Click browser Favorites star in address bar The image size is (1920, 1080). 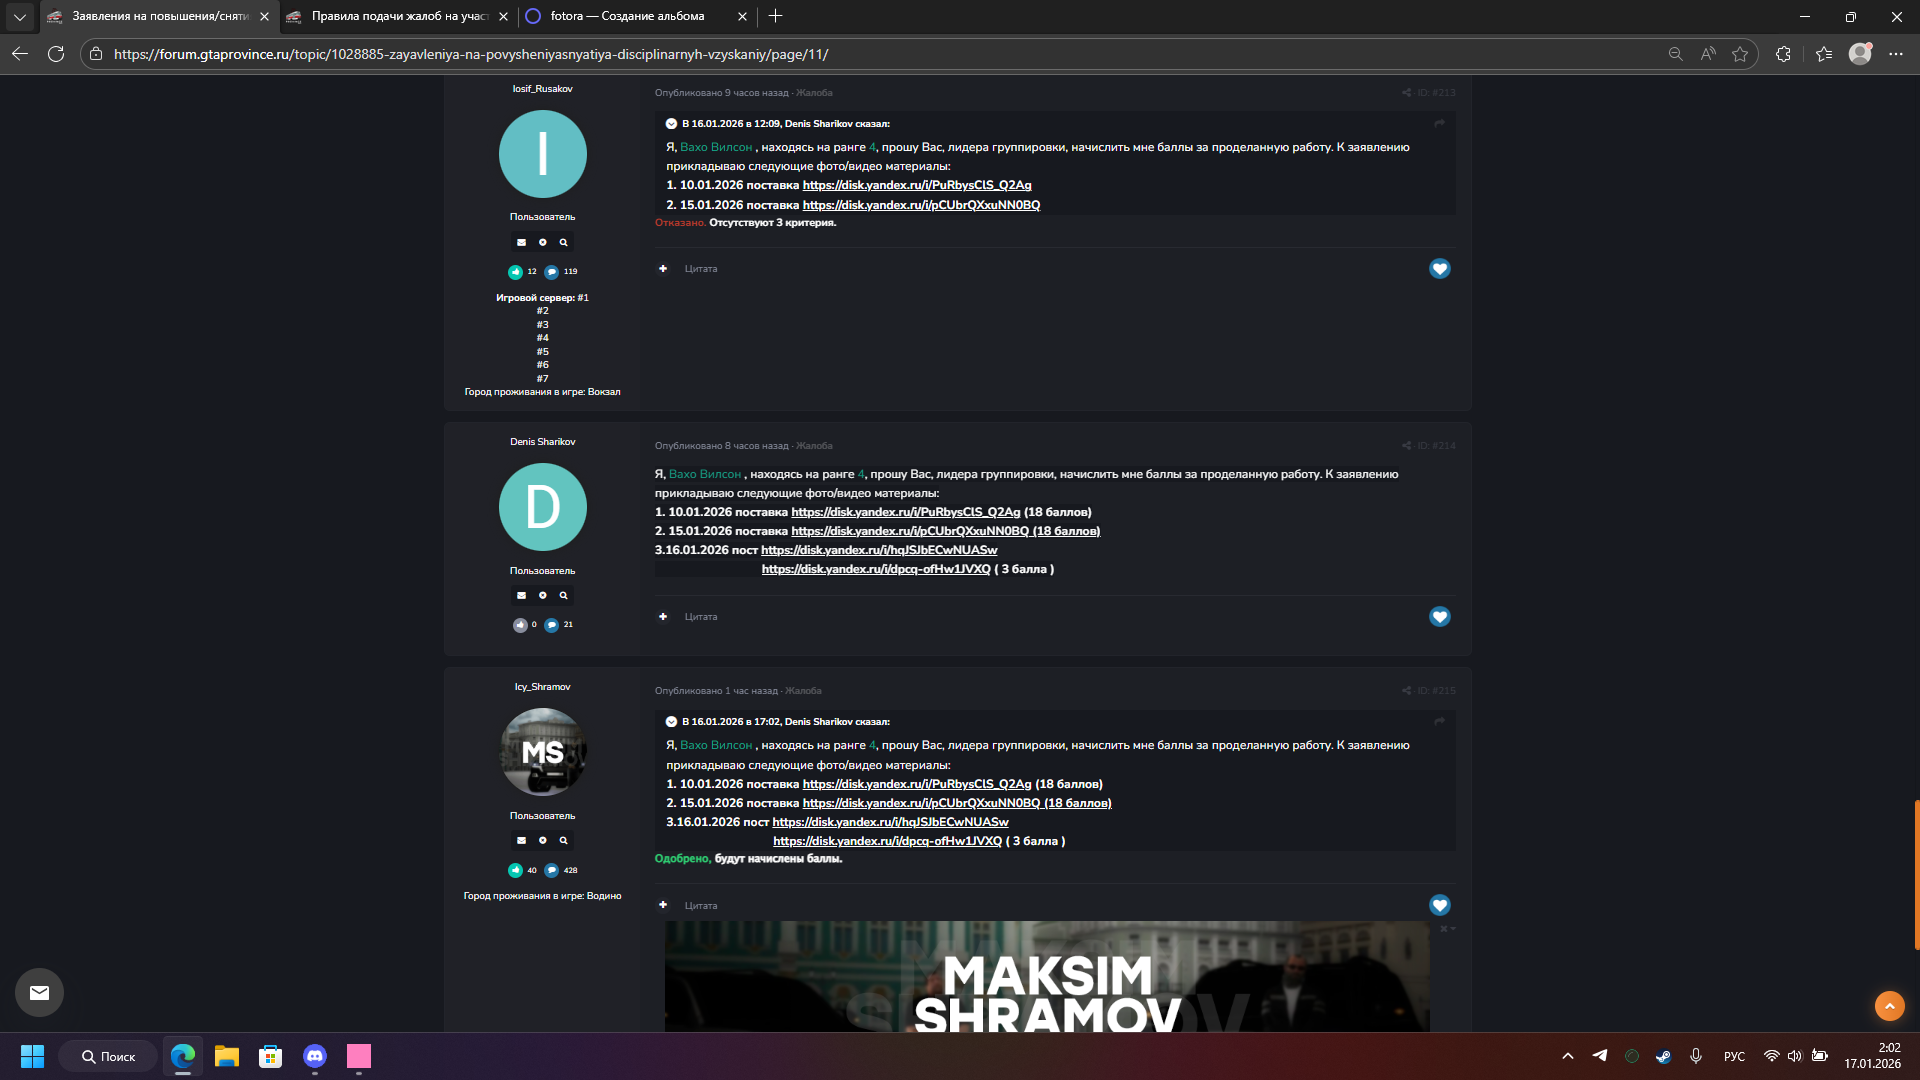click(1740, 54)
